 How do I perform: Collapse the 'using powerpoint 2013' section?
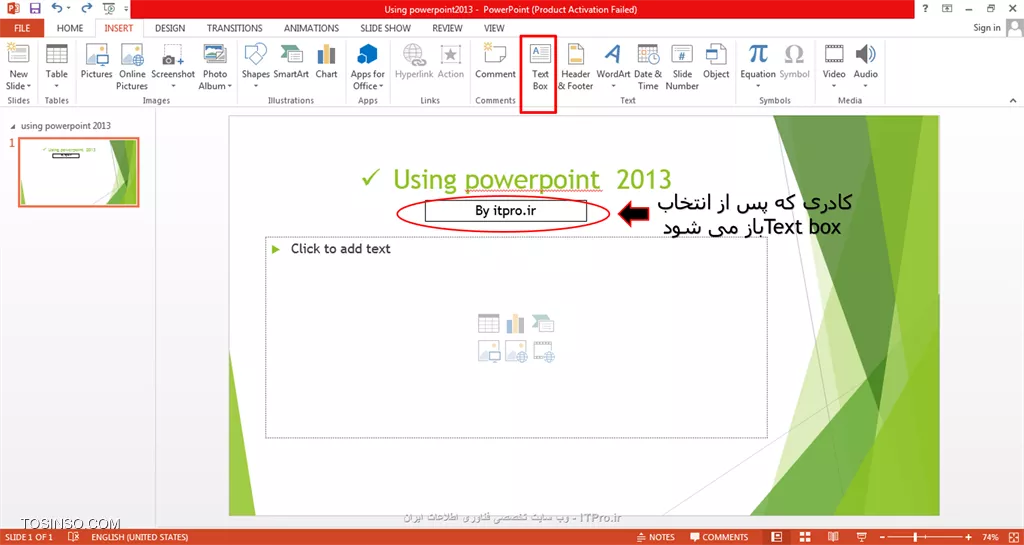click(15, 125)
